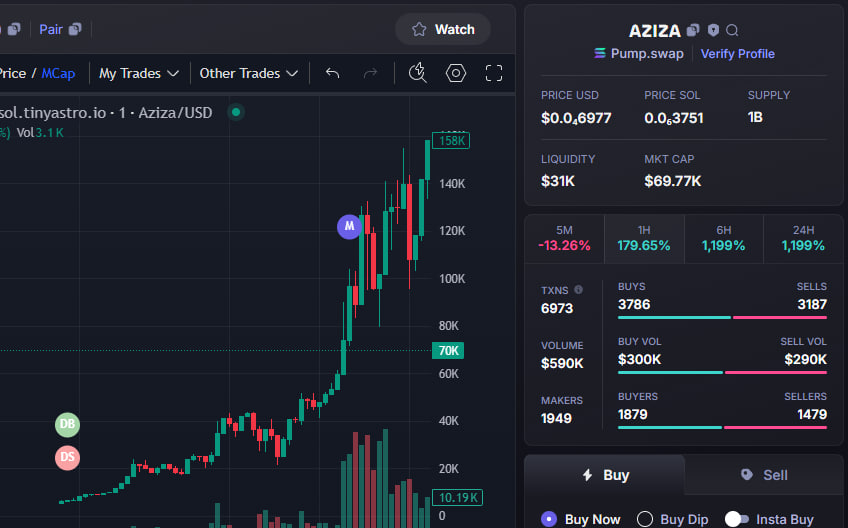
Task: Click the lightning magnifier chart icon
Action: coord(418,73)
